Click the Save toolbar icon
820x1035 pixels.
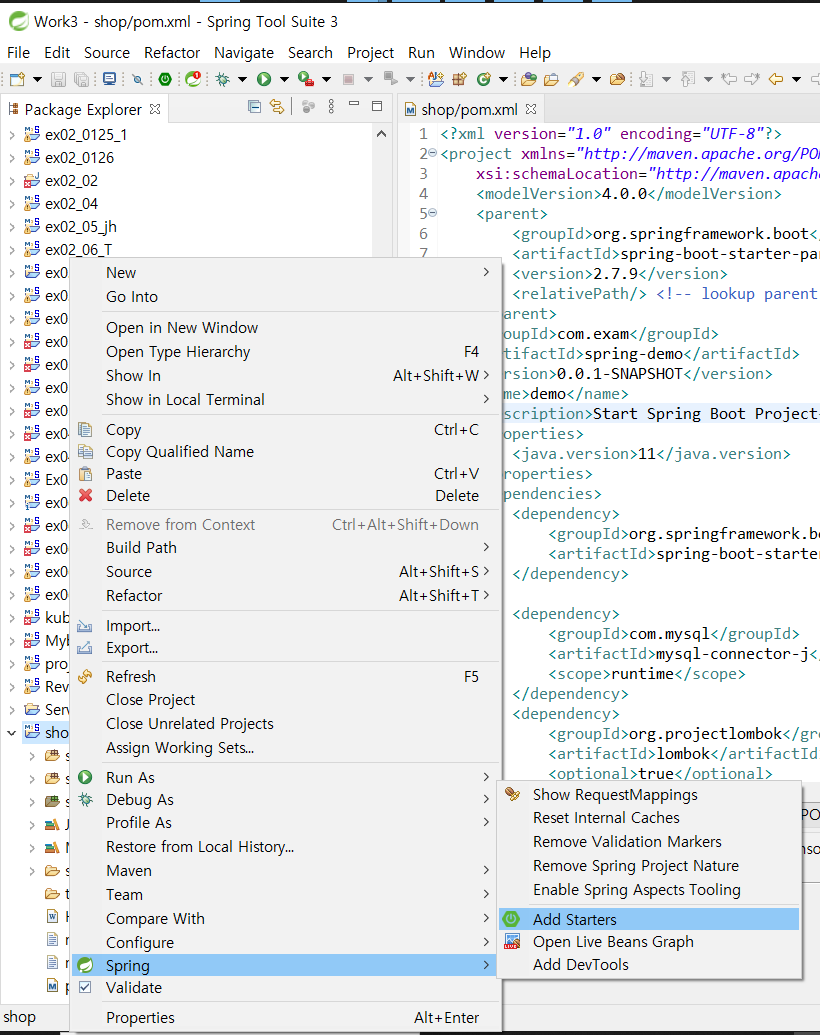click(x=58, y=79)
